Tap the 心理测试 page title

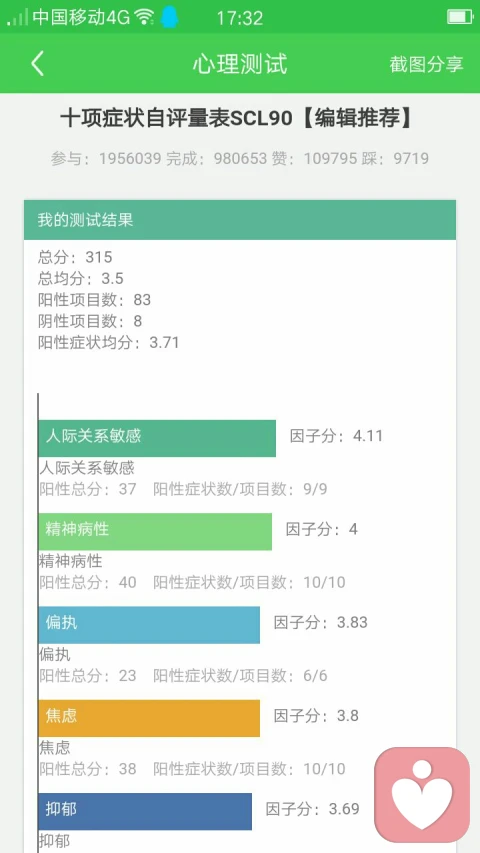239,64
